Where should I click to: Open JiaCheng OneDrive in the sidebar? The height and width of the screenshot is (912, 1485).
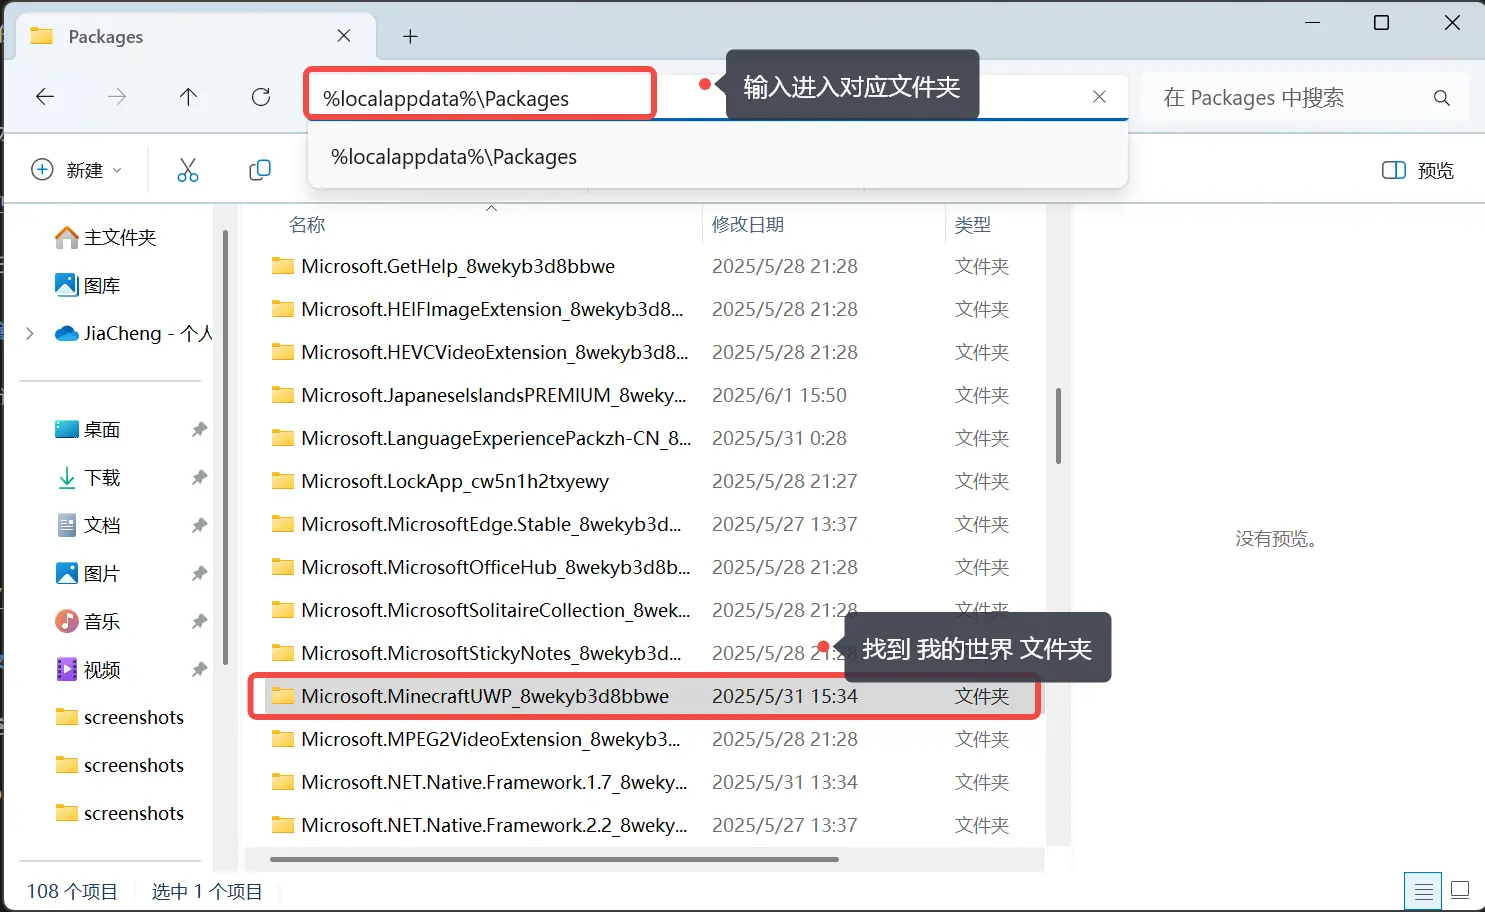(x=133, y=333)
